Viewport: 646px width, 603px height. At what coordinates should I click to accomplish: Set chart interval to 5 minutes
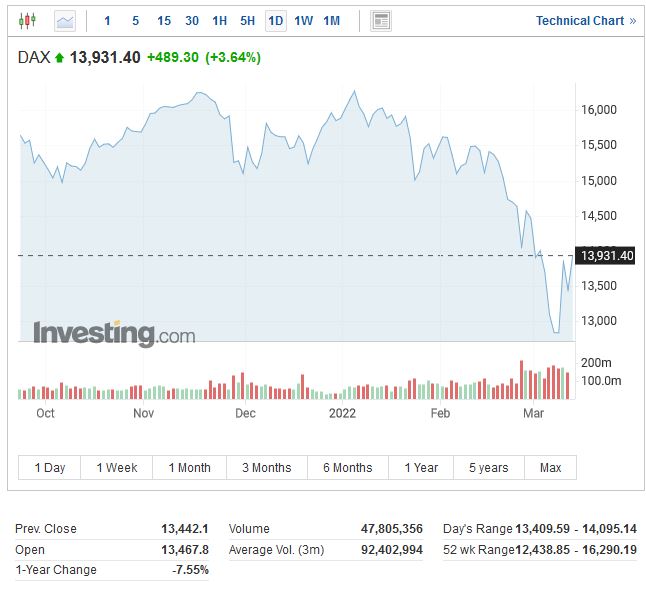click(x=135, y=20)
